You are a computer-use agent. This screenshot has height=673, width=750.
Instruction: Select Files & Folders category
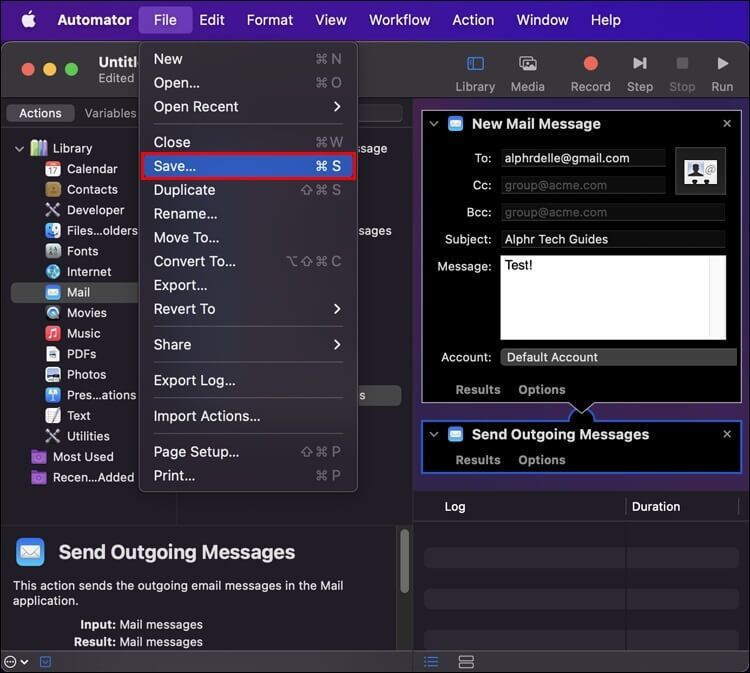(91, 231)
